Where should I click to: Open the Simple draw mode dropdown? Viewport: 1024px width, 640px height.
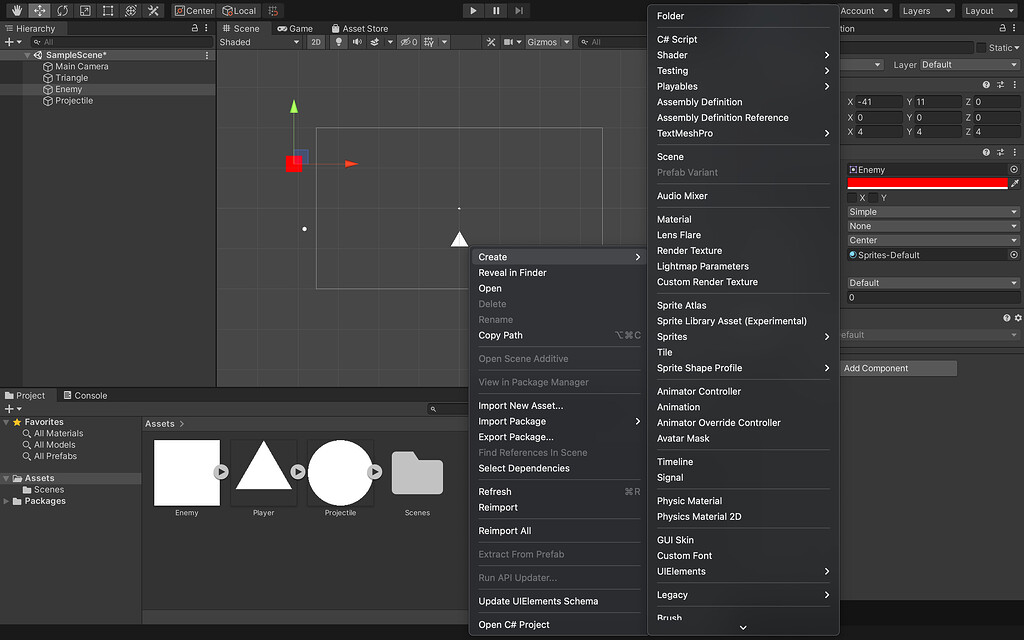[930, 211]
